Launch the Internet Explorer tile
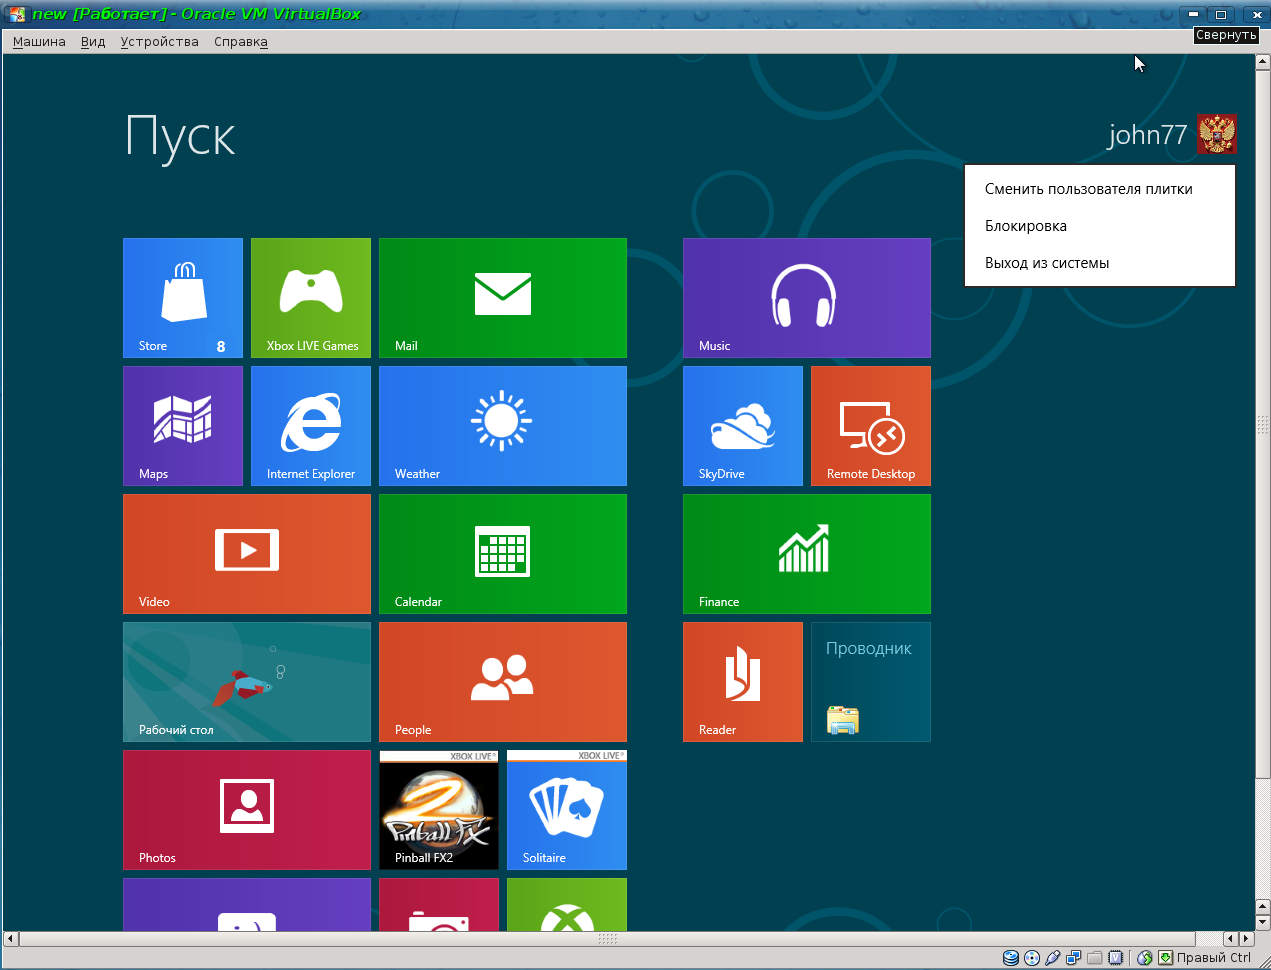1271x970 pixels. pos(311,426)
